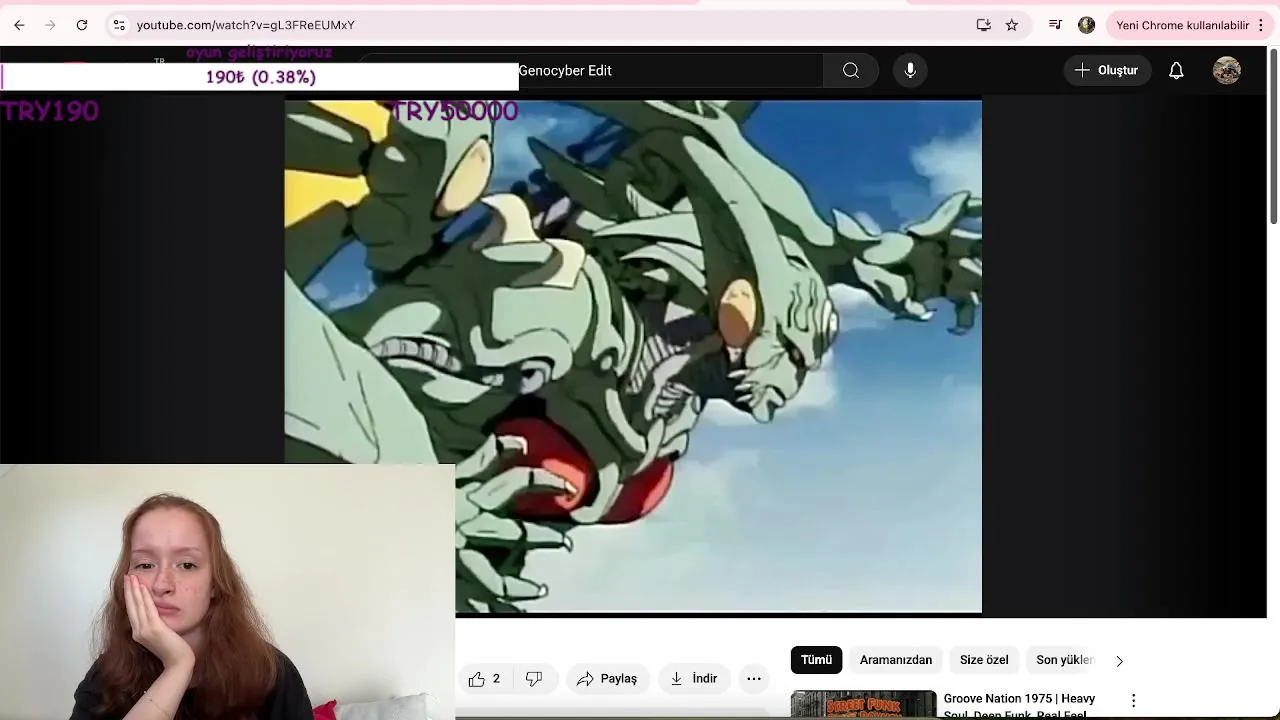Open Chrome profile avatar in toolbar
This screenshot has height=720, width=1280.
pos(1086,25)
